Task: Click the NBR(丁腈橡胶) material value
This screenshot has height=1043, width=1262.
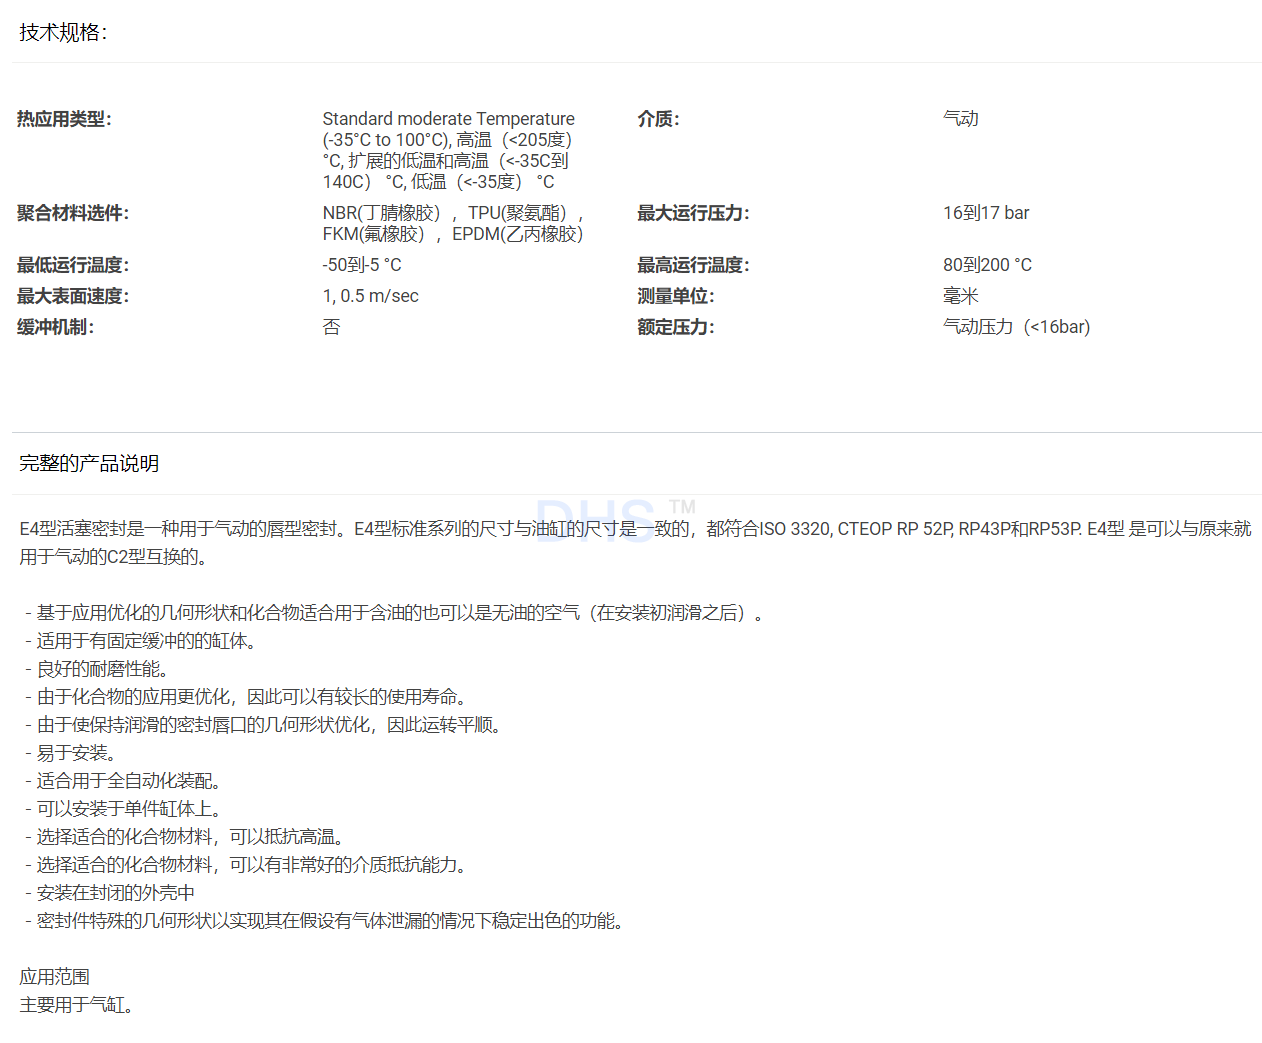Action: pos(382,213)
